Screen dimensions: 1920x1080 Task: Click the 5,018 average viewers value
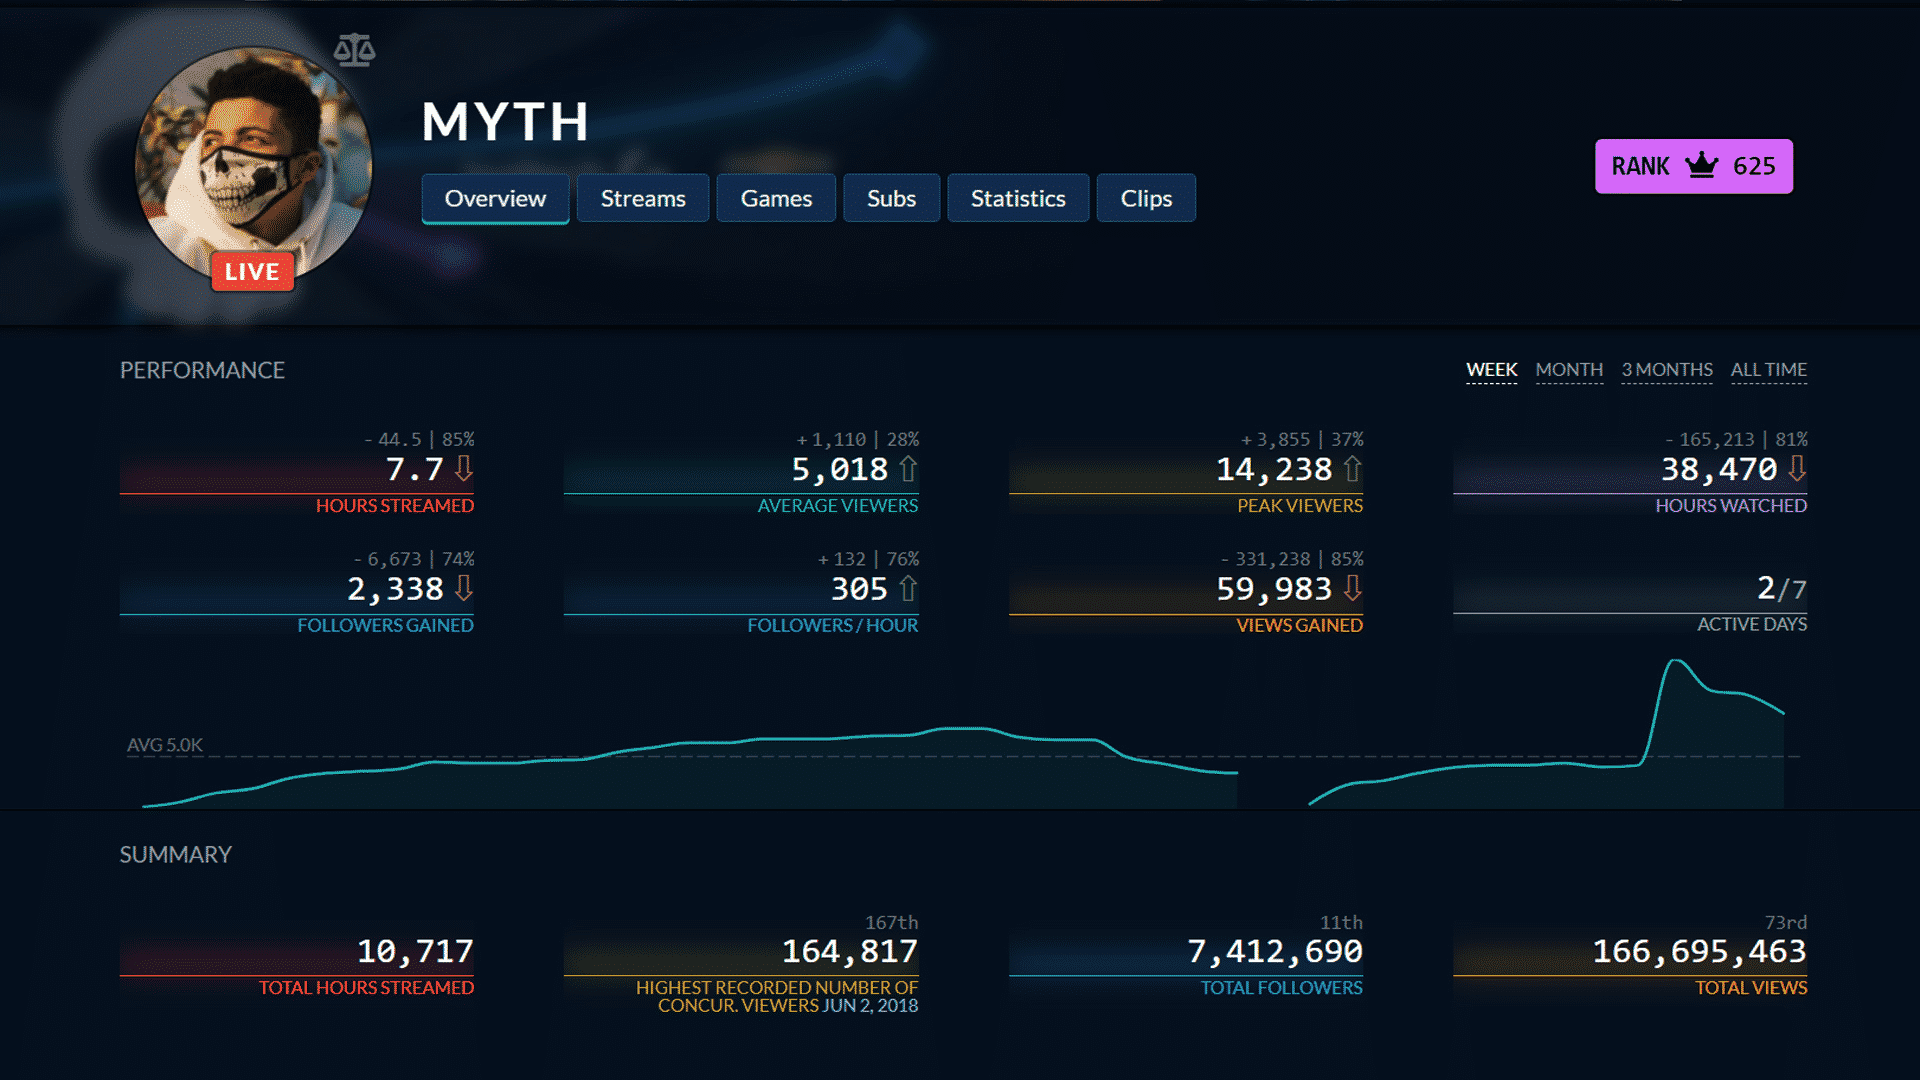click(839, 469)
